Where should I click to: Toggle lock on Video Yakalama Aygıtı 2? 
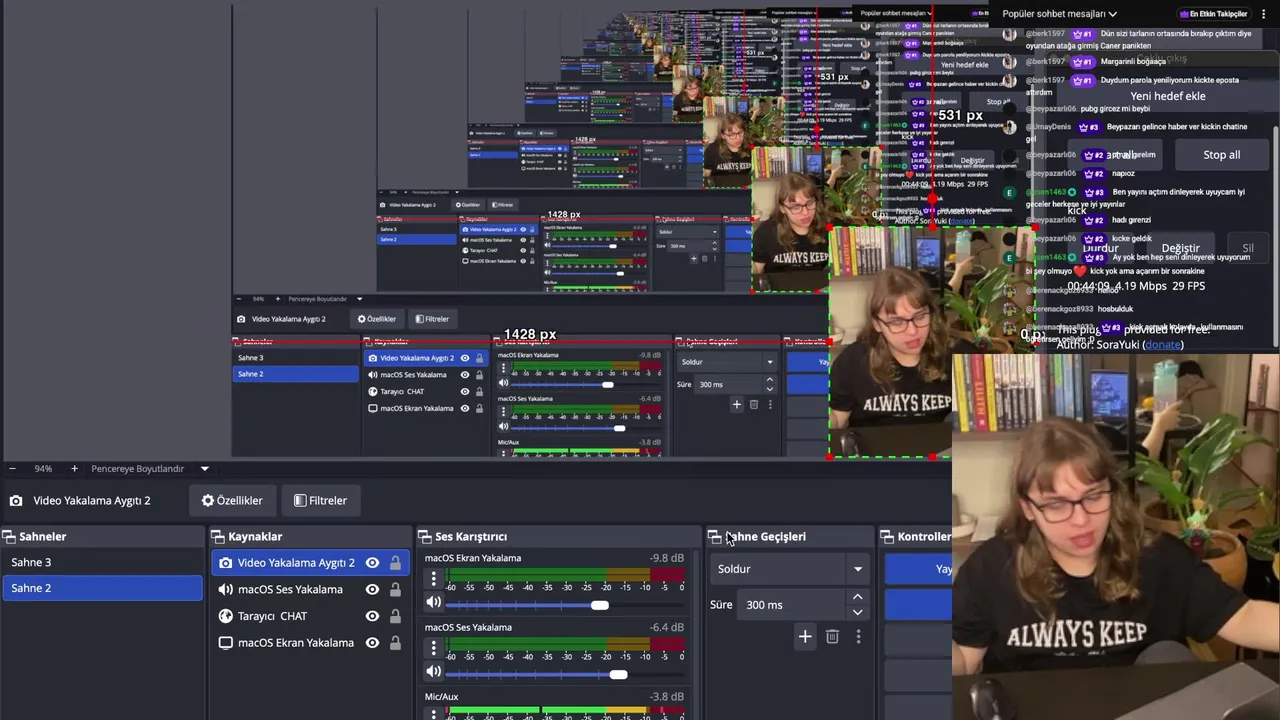tap(395, 563)
